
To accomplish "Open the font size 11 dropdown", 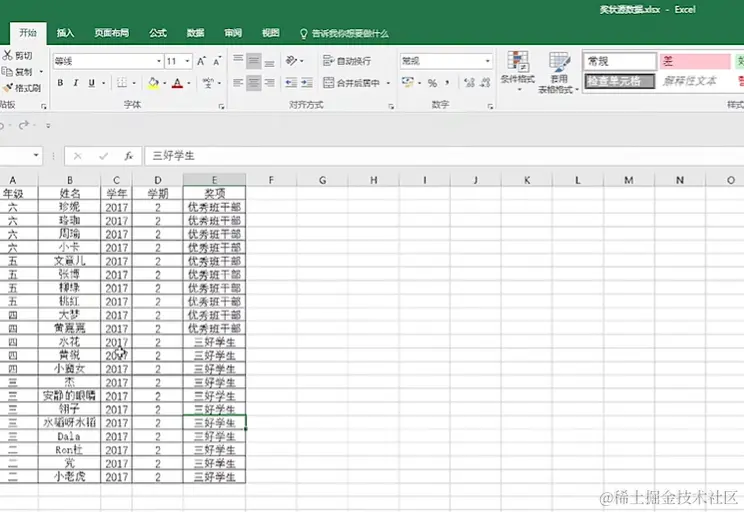I will click(x=187, y=61).
